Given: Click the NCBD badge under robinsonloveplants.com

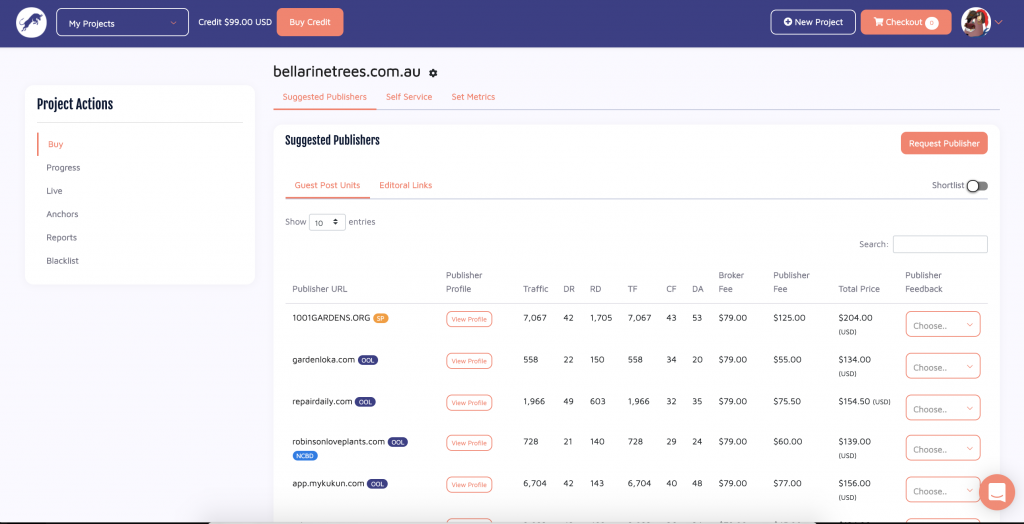Looking at the screenshot, I should [305, 455].
